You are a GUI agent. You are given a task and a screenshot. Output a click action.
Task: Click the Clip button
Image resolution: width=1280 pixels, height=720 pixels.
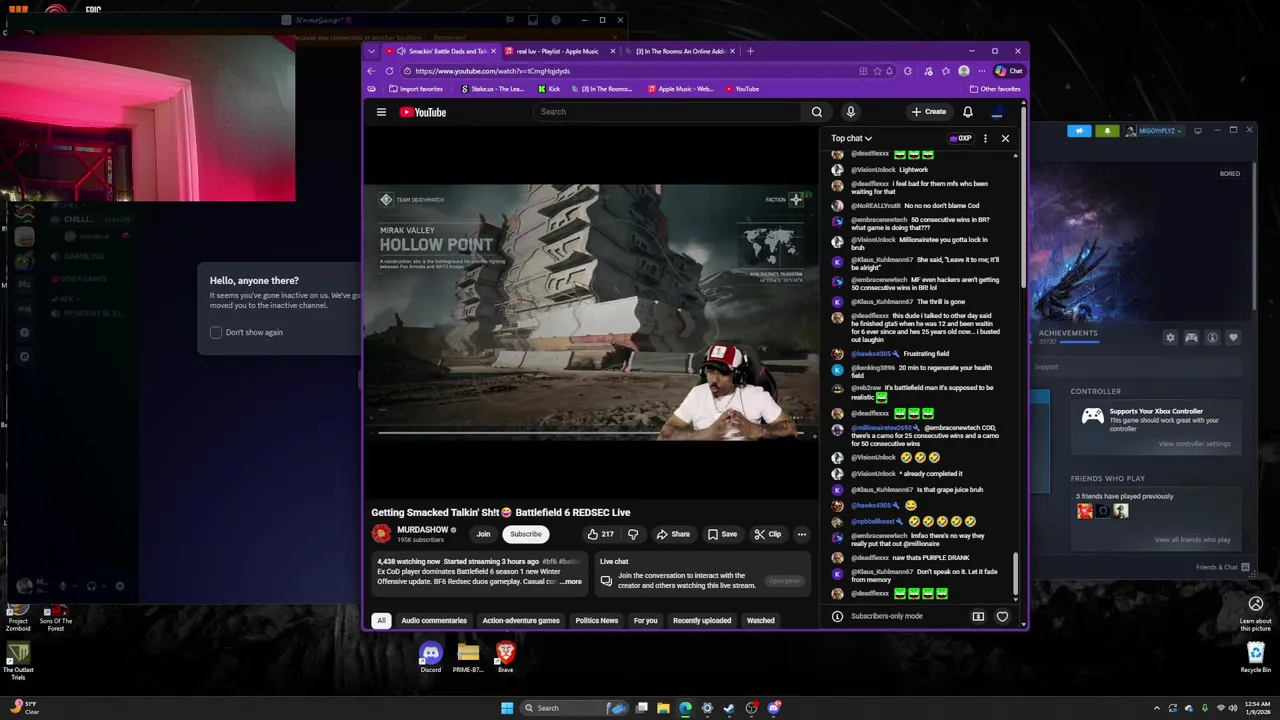(768, 534)
